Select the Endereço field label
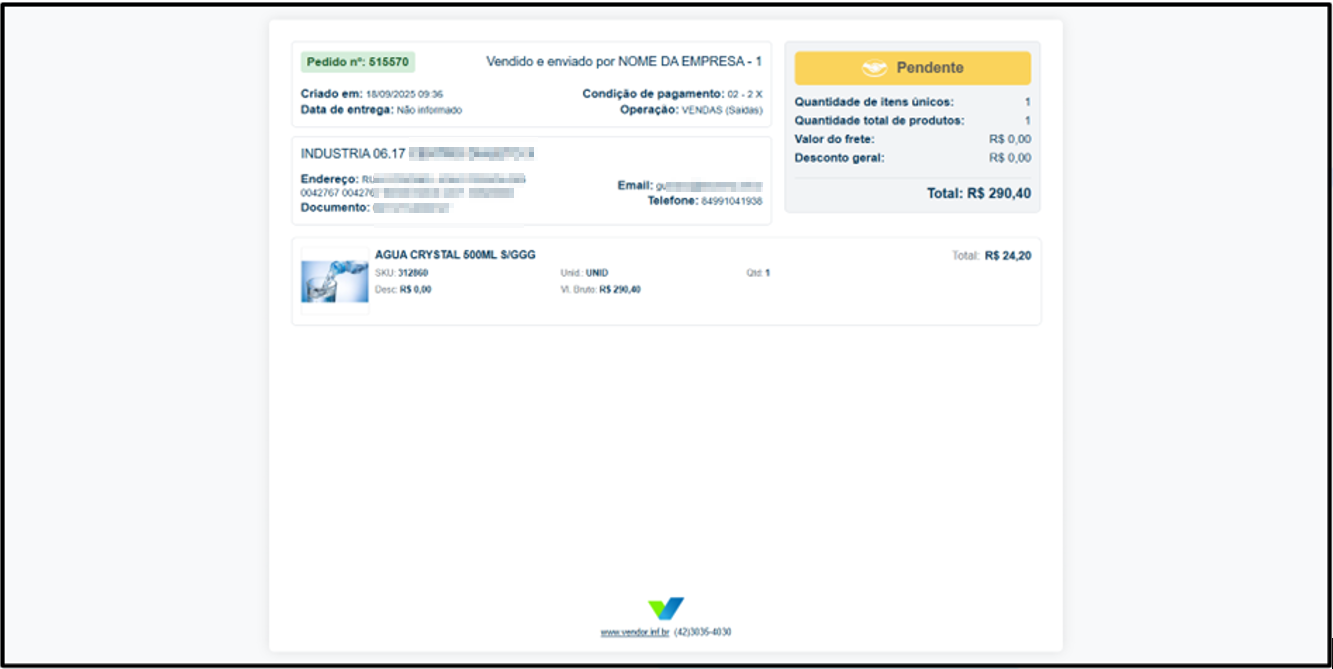 tap(329, 179)
